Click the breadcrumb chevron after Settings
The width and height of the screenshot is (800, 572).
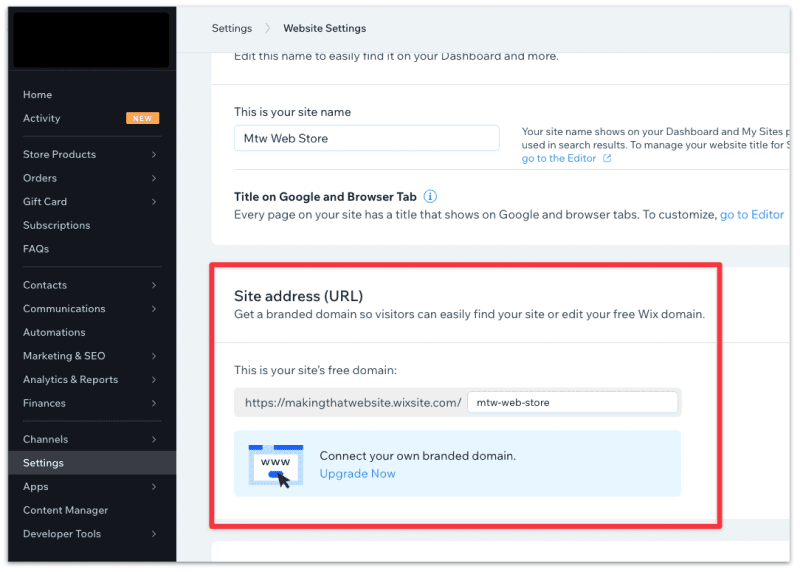pos(267,28)
